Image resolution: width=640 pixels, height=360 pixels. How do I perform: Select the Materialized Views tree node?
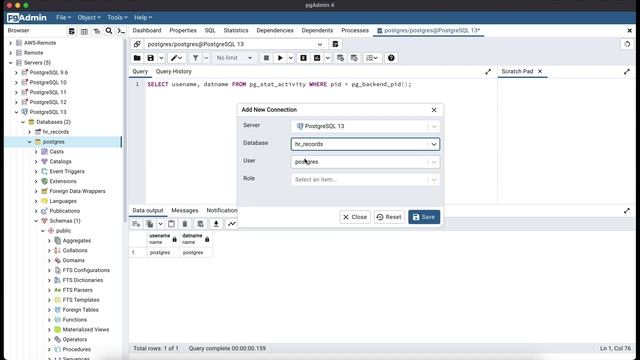point(86,330)
